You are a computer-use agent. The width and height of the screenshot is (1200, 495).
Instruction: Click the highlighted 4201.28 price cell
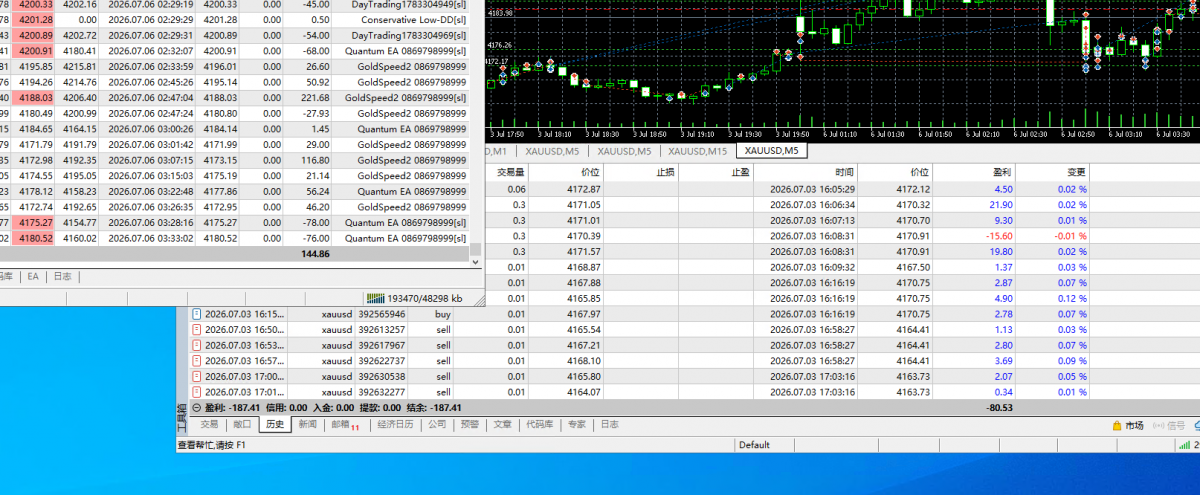(34, 19)
